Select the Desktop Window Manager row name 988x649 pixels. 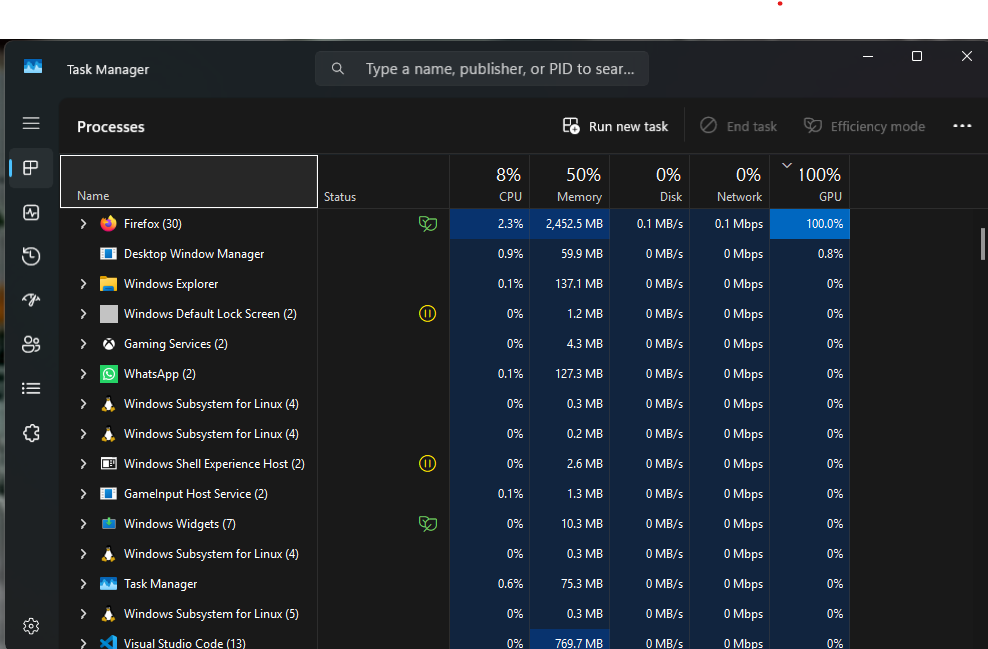point(194,254)
